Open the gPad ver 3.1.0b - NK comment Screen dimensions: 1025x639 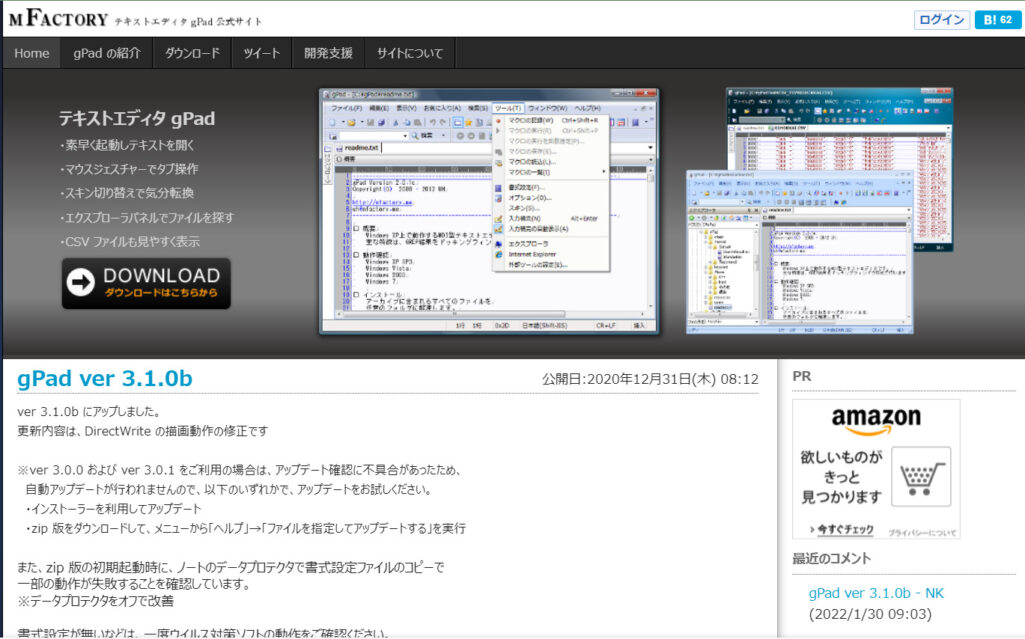pyautogui.click(x=876, y=593)
